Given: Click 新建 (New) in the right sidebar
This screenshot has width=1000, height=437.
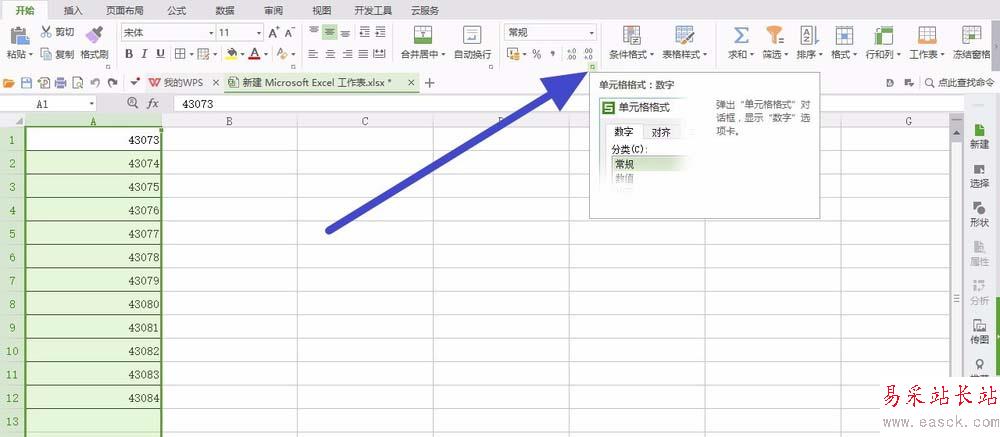Looking at the screenshot, I should click(980, 137).
